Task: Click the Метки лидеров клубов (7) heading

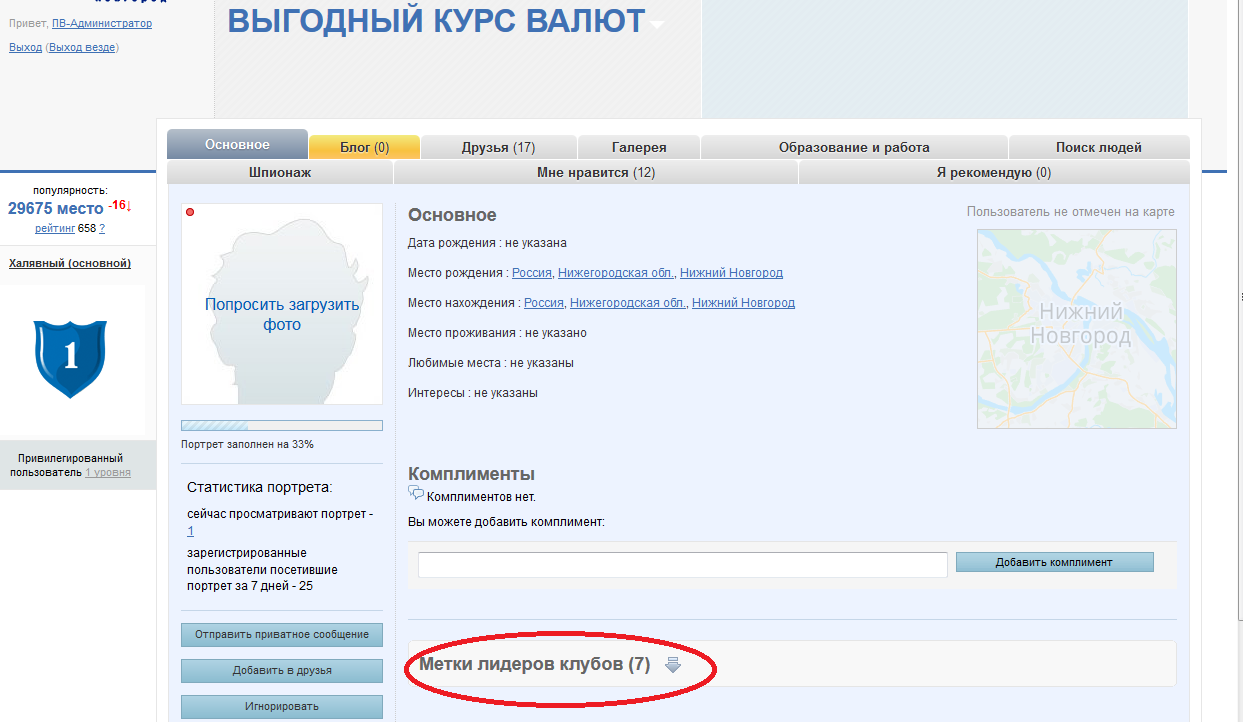Action: coord(535,664)
